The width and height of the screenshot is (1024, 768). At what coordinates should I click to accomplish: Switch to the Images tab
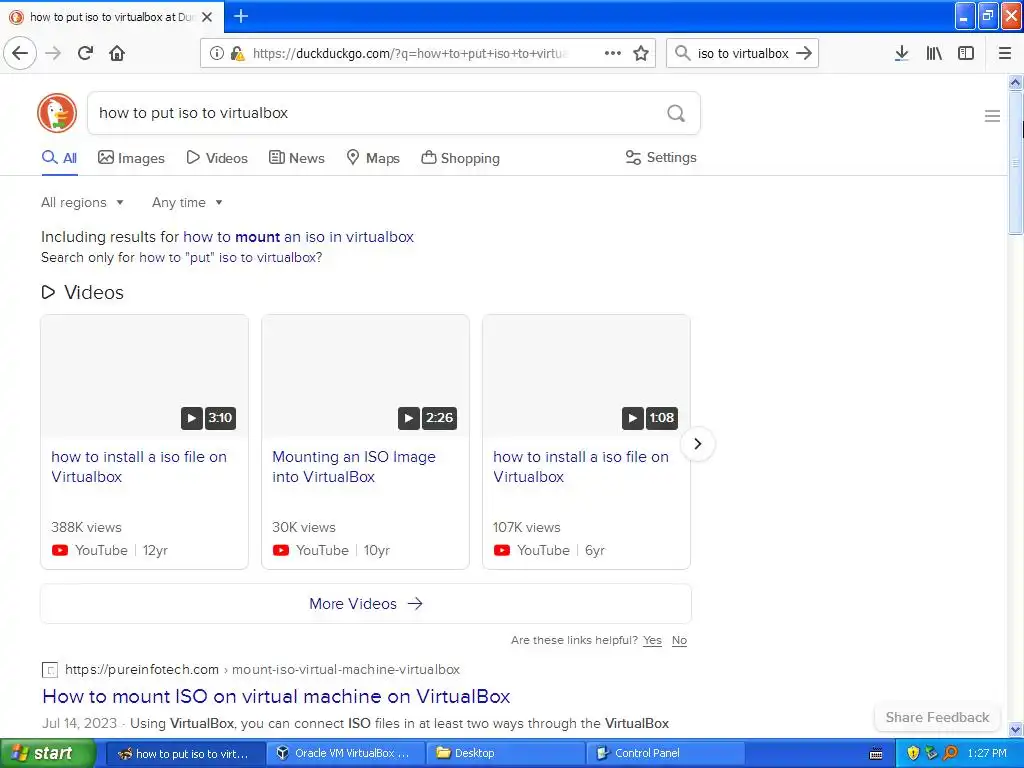pos(131,158)
